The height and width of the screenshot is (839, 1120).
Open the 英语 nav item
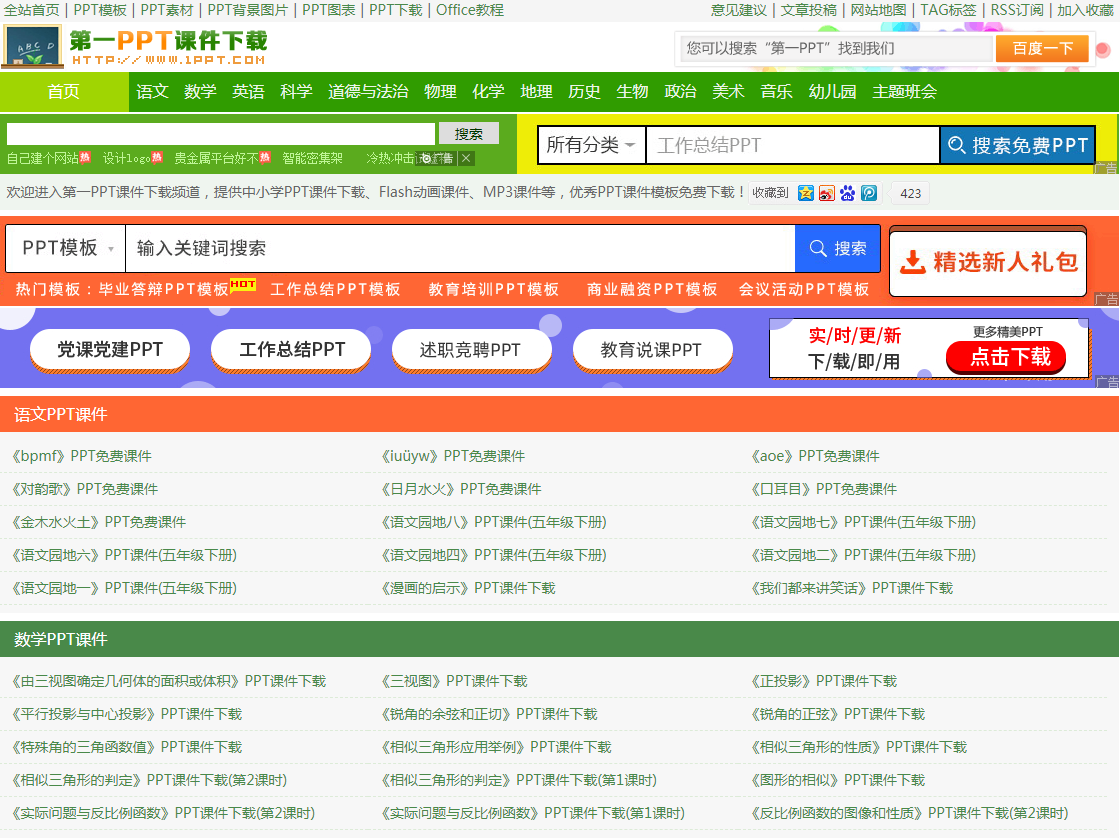pos(248,91)
